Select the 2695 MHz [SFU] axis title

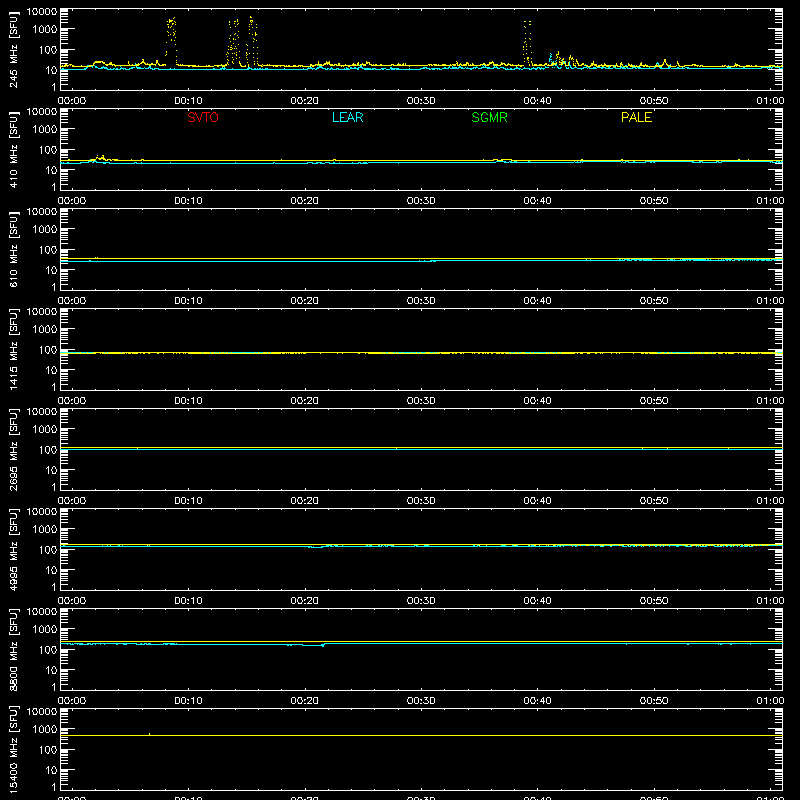13,449
